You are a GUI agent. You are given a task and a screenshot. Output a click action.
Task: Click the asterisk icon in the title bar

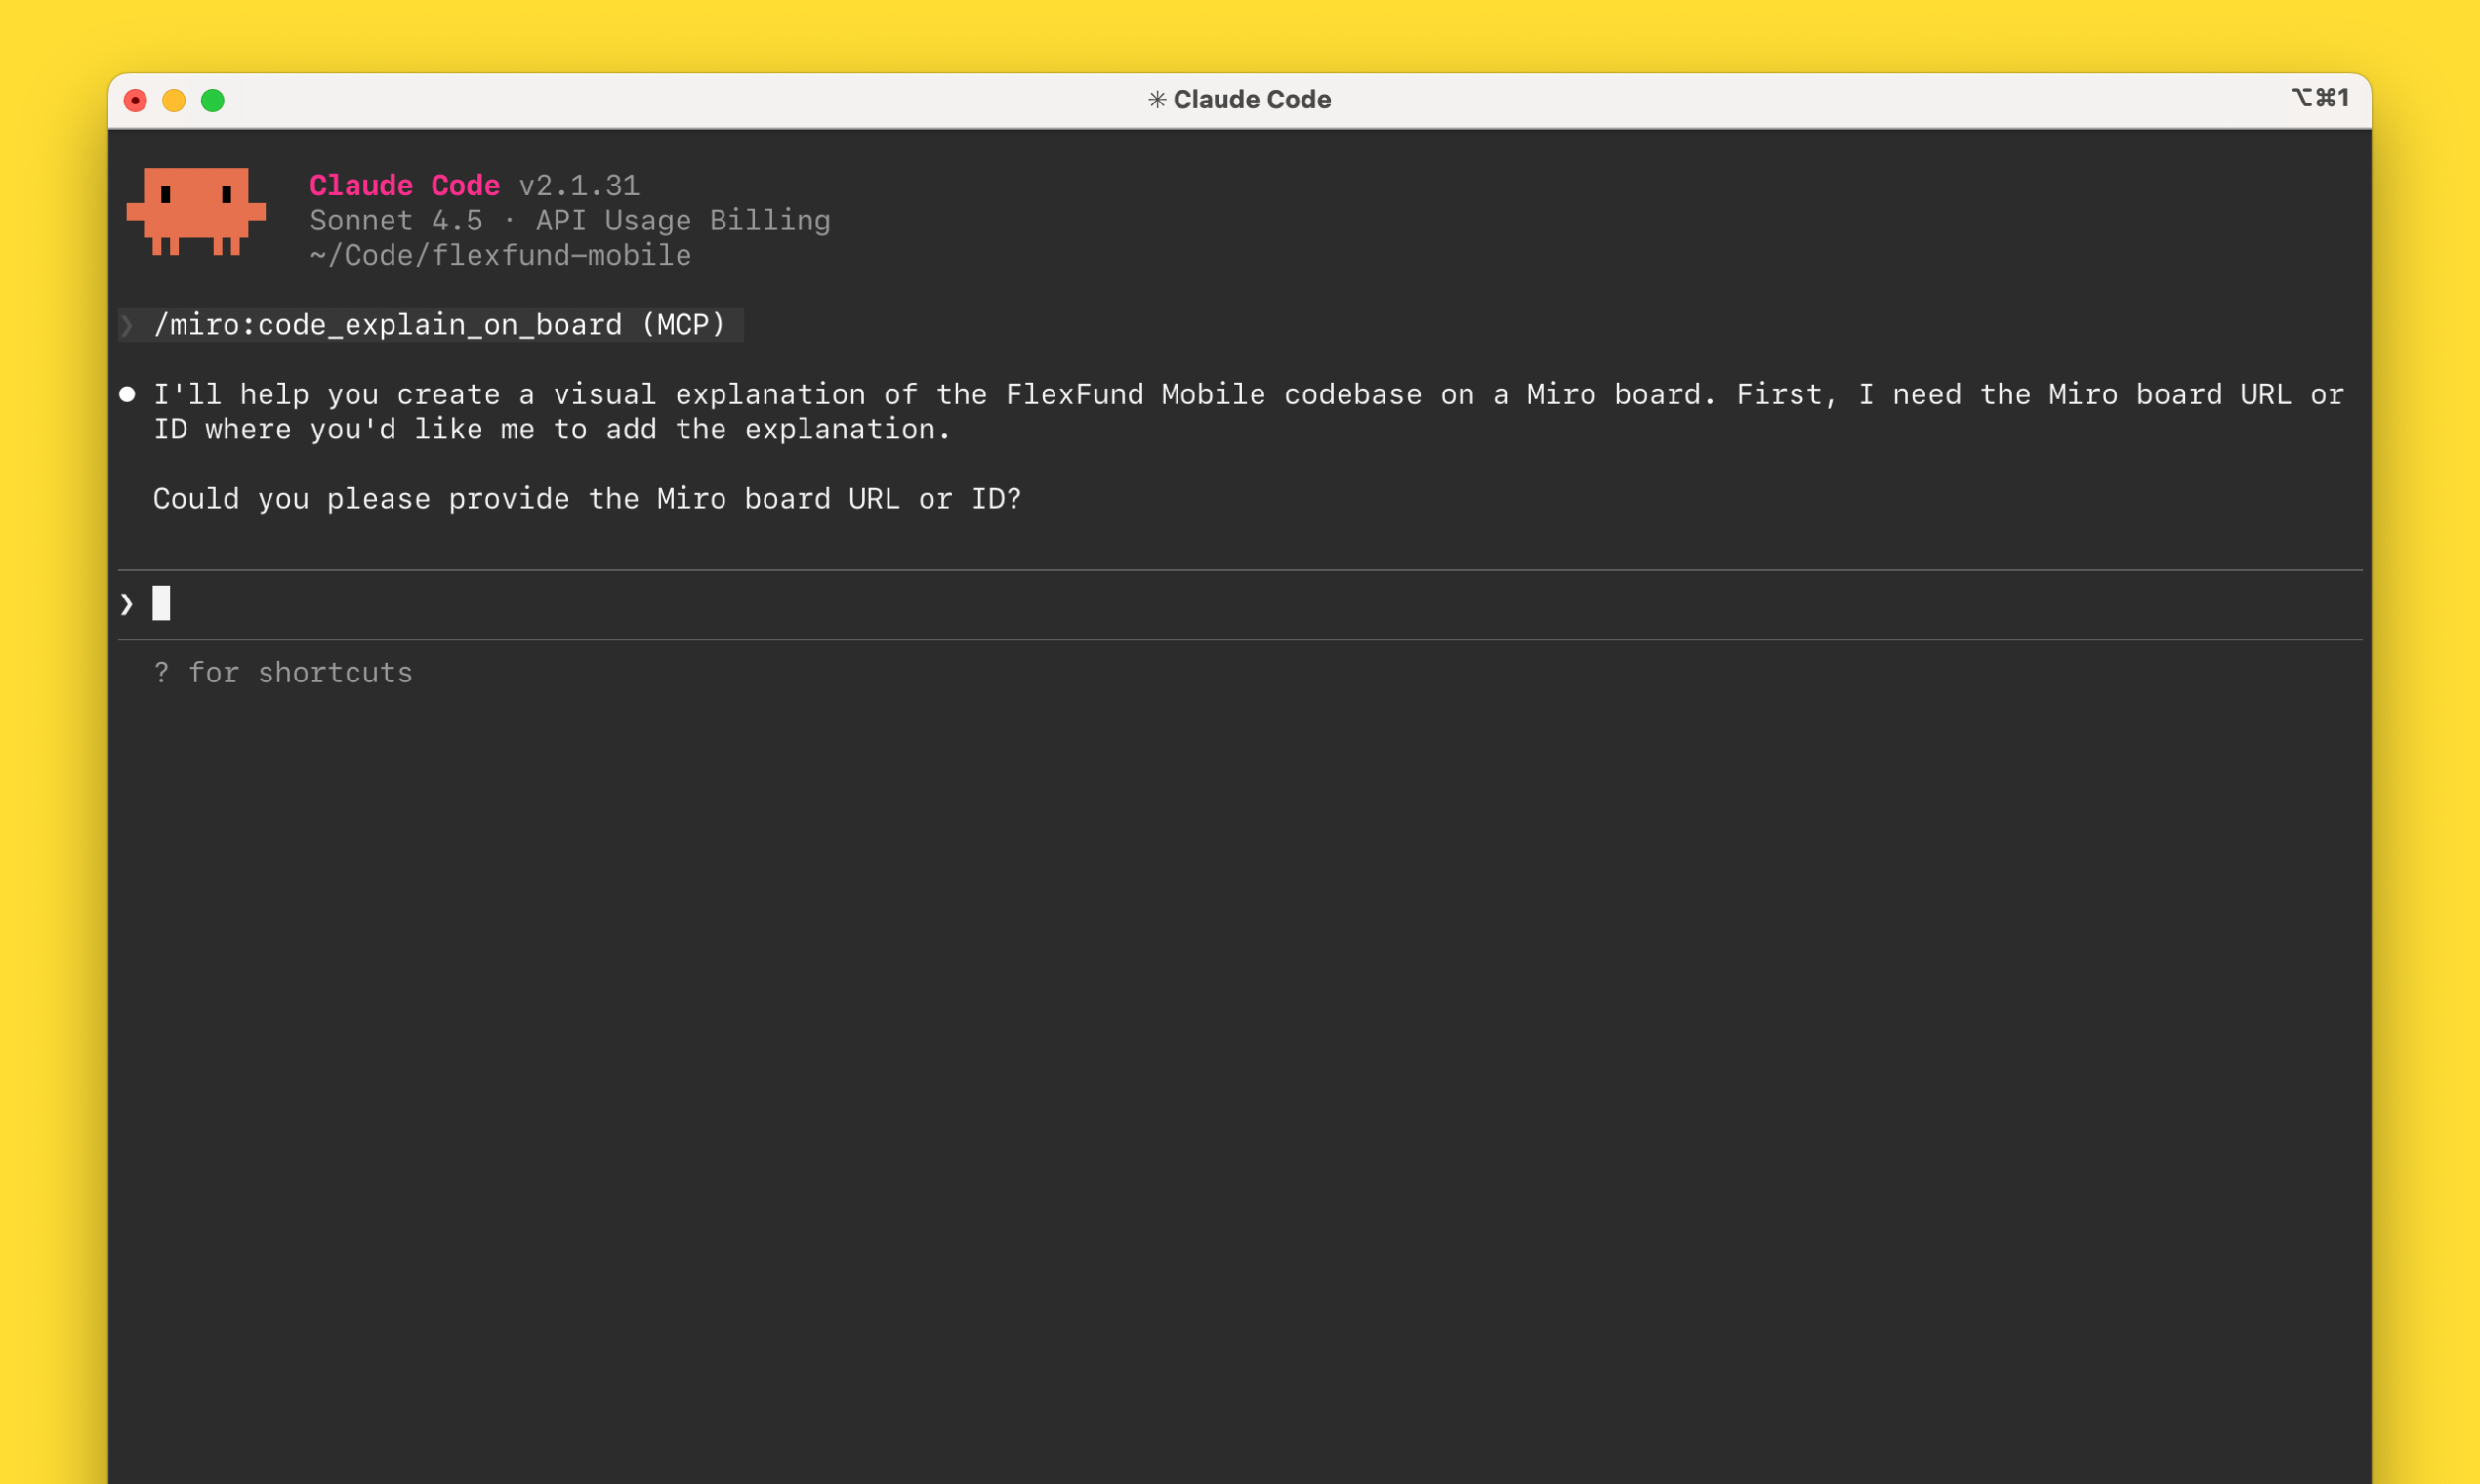coord(1157,99)
